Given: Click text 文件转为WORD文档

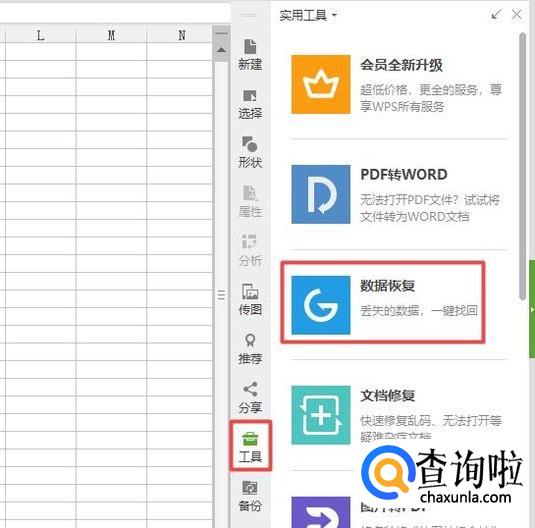Looking at the screenshot, I should point(415,217).
